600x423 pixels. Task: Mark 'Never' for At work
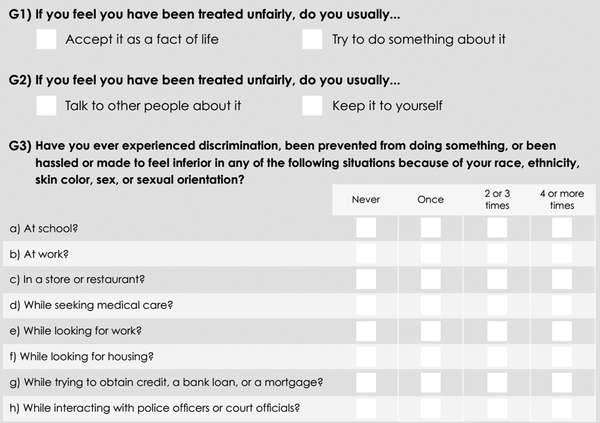[x=366, y=254]
